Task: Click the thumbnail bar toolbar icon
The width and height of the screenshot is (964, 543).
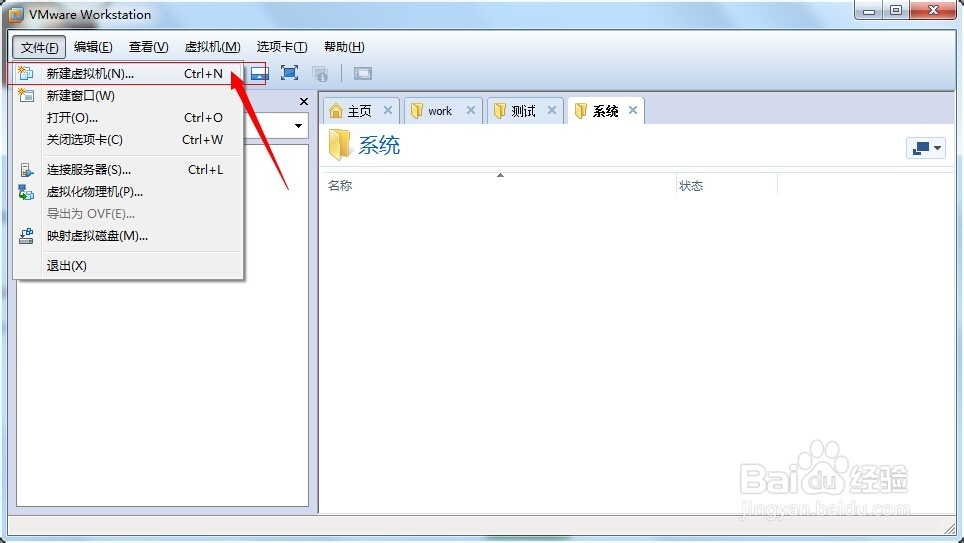Action: [259, 74]
